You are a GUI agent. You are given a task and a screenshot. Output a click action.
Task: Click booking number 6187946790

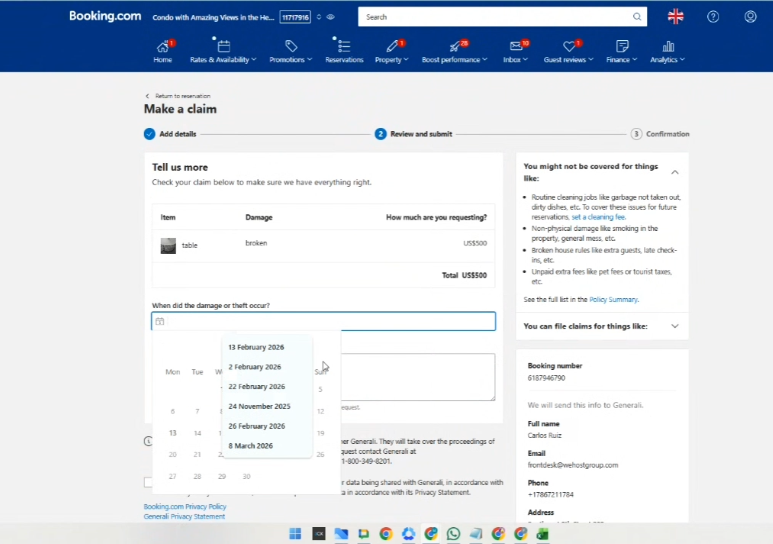click(546, 378)
